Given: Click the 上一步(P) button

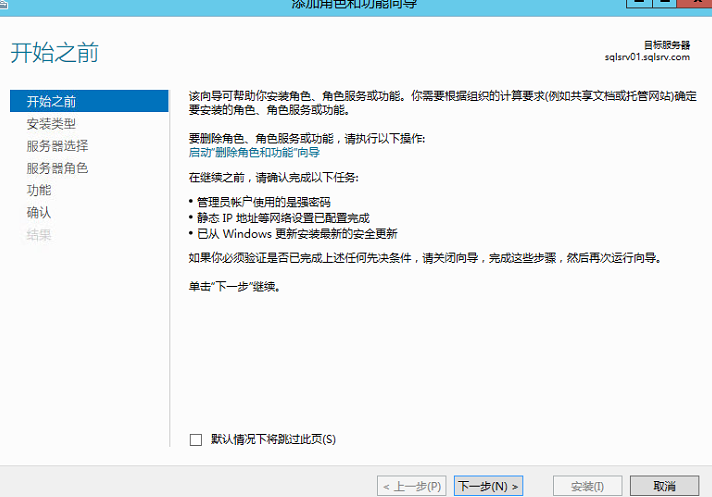Looking at the screenshot, I should [411, 486].
